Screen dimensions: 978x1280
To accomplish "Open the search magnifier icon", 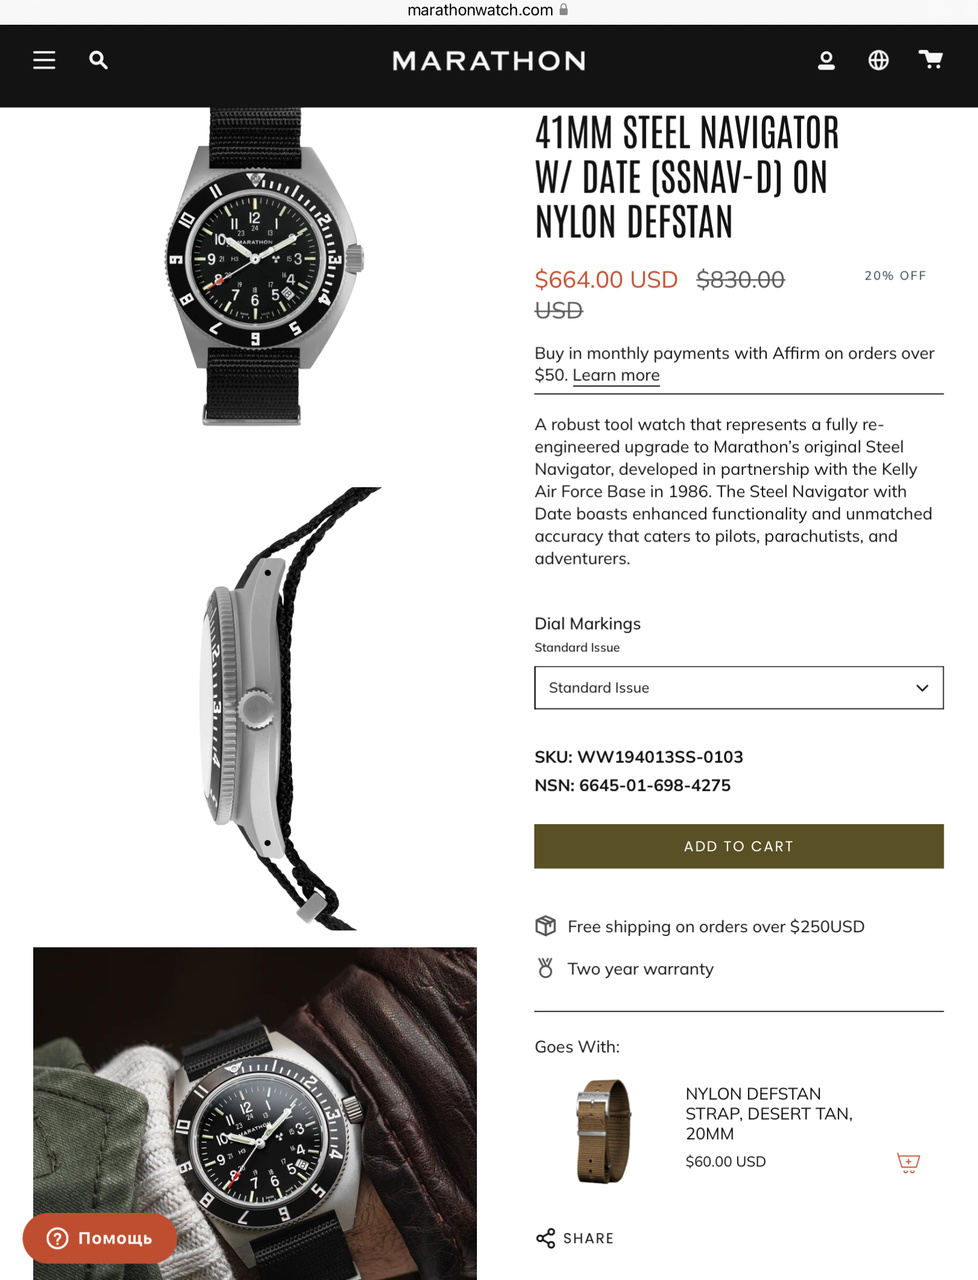I will [x=98, y=60].
